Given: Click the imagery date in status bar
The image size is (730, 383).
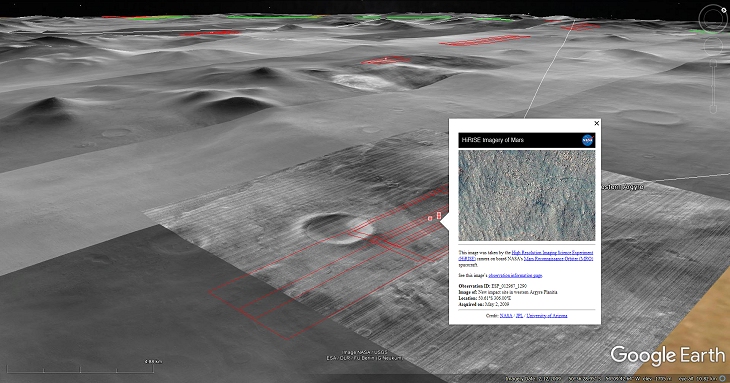Looking at the screenshot, I should coord(533,379).
